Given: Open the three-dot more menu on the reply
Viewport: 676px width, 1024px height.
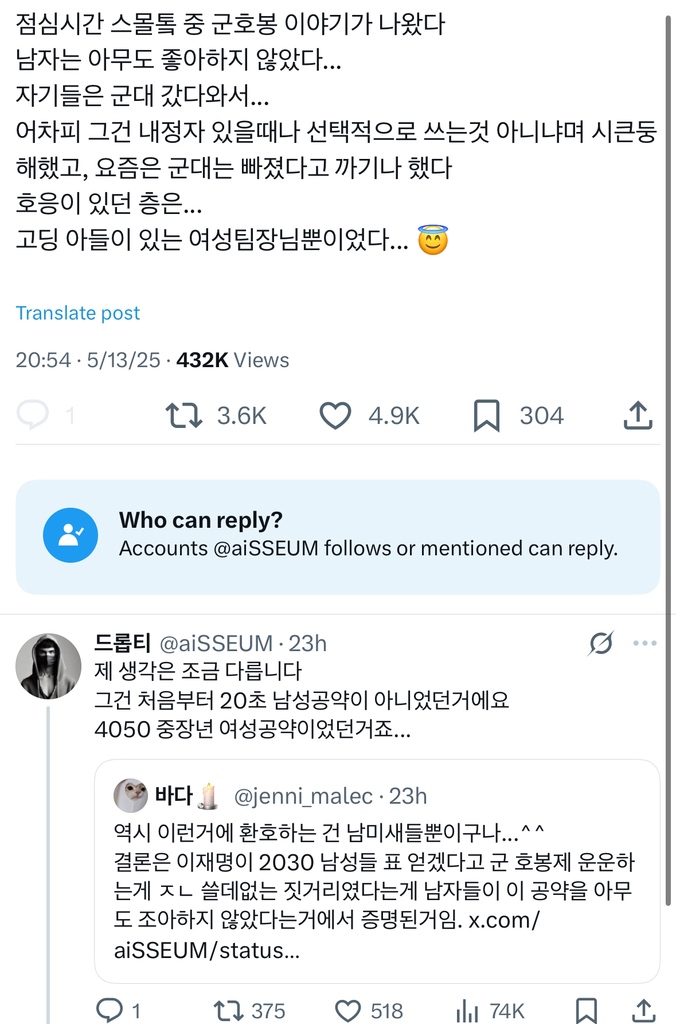Looking at the screenshot, I should tap(647, 644).
